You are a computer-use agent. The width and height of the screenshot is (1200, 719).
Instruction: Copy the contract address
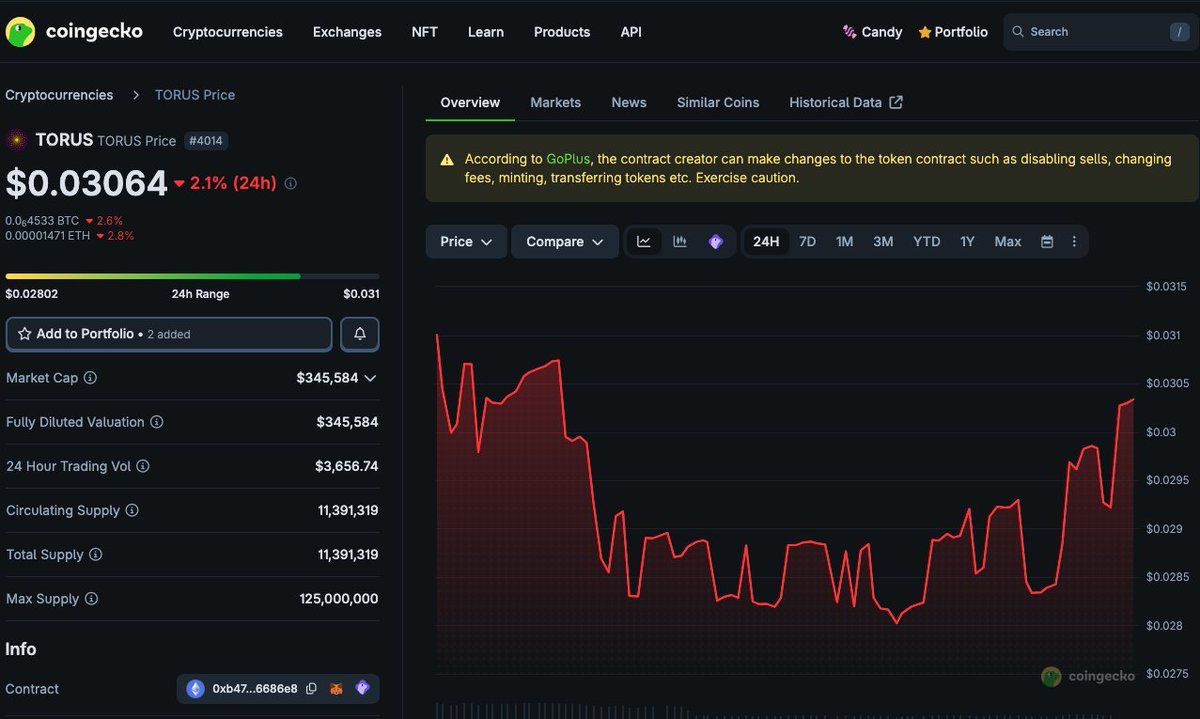point(311,689)
